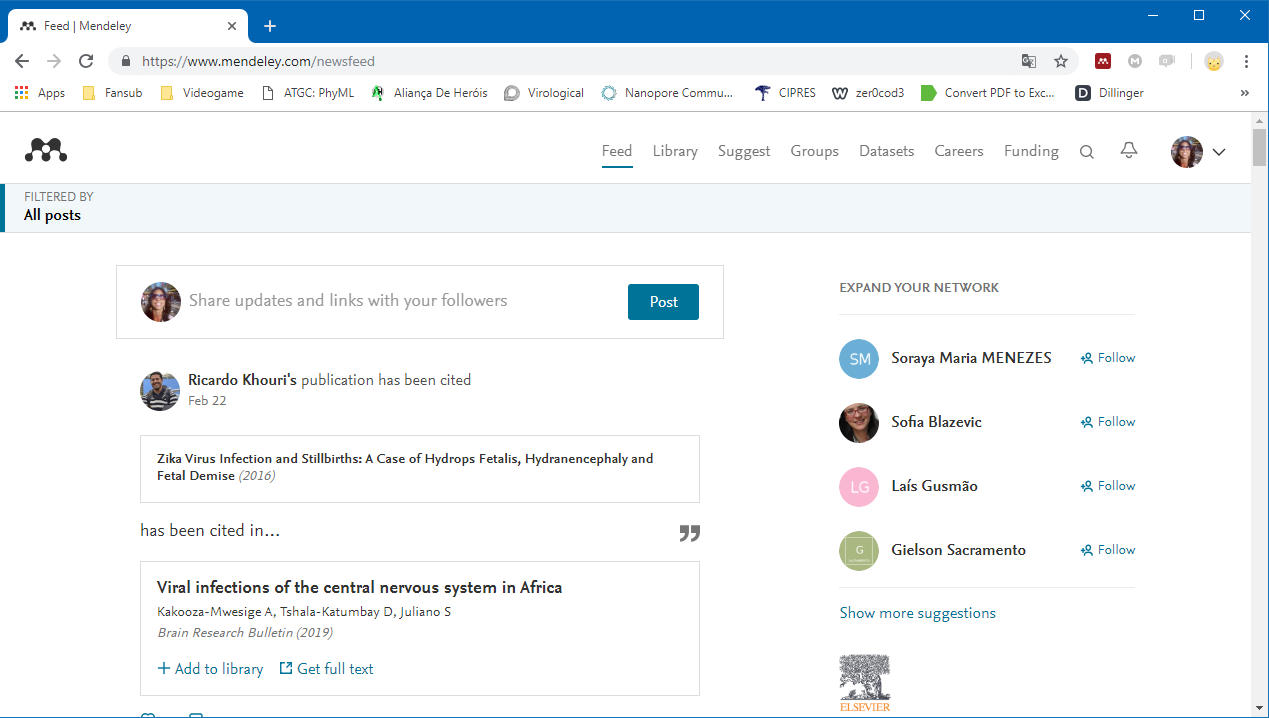Click the address bar URL
Image resolution: width=1269 pixels, height=718 pixels.
pyautogui.click(x=258, y=61)
